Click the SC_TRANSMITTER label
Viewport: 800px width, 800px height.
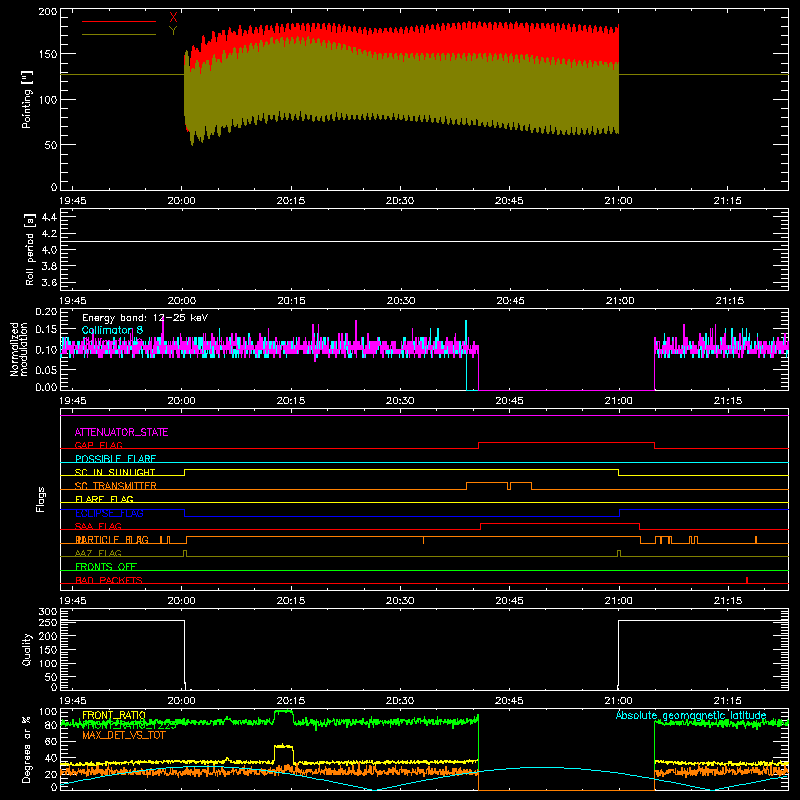click(x=116, y=486)
